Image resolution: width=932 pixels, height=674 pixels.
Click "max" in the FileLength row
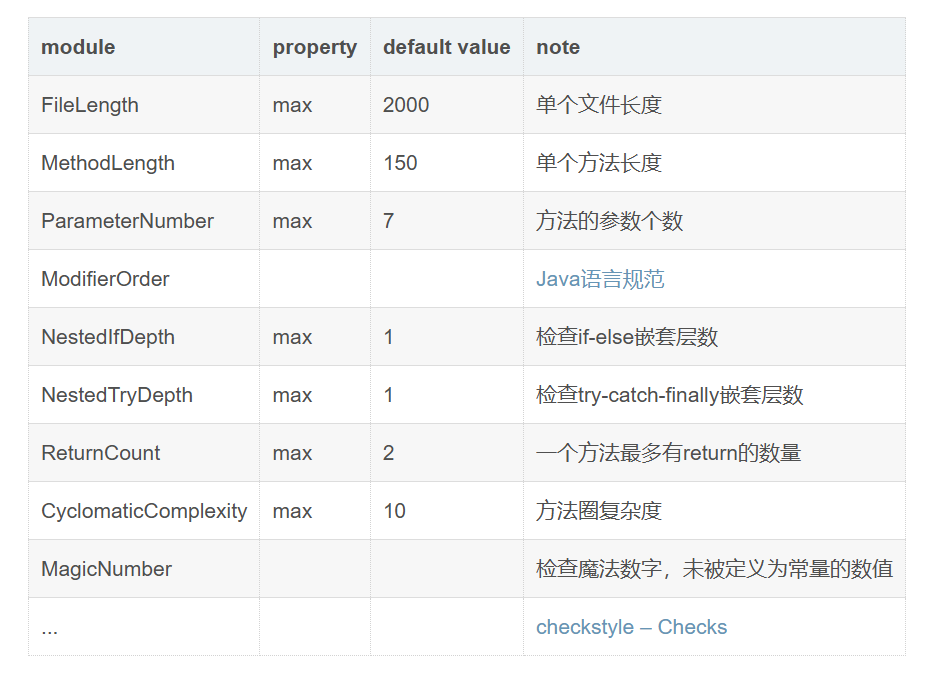coord(292,106)
